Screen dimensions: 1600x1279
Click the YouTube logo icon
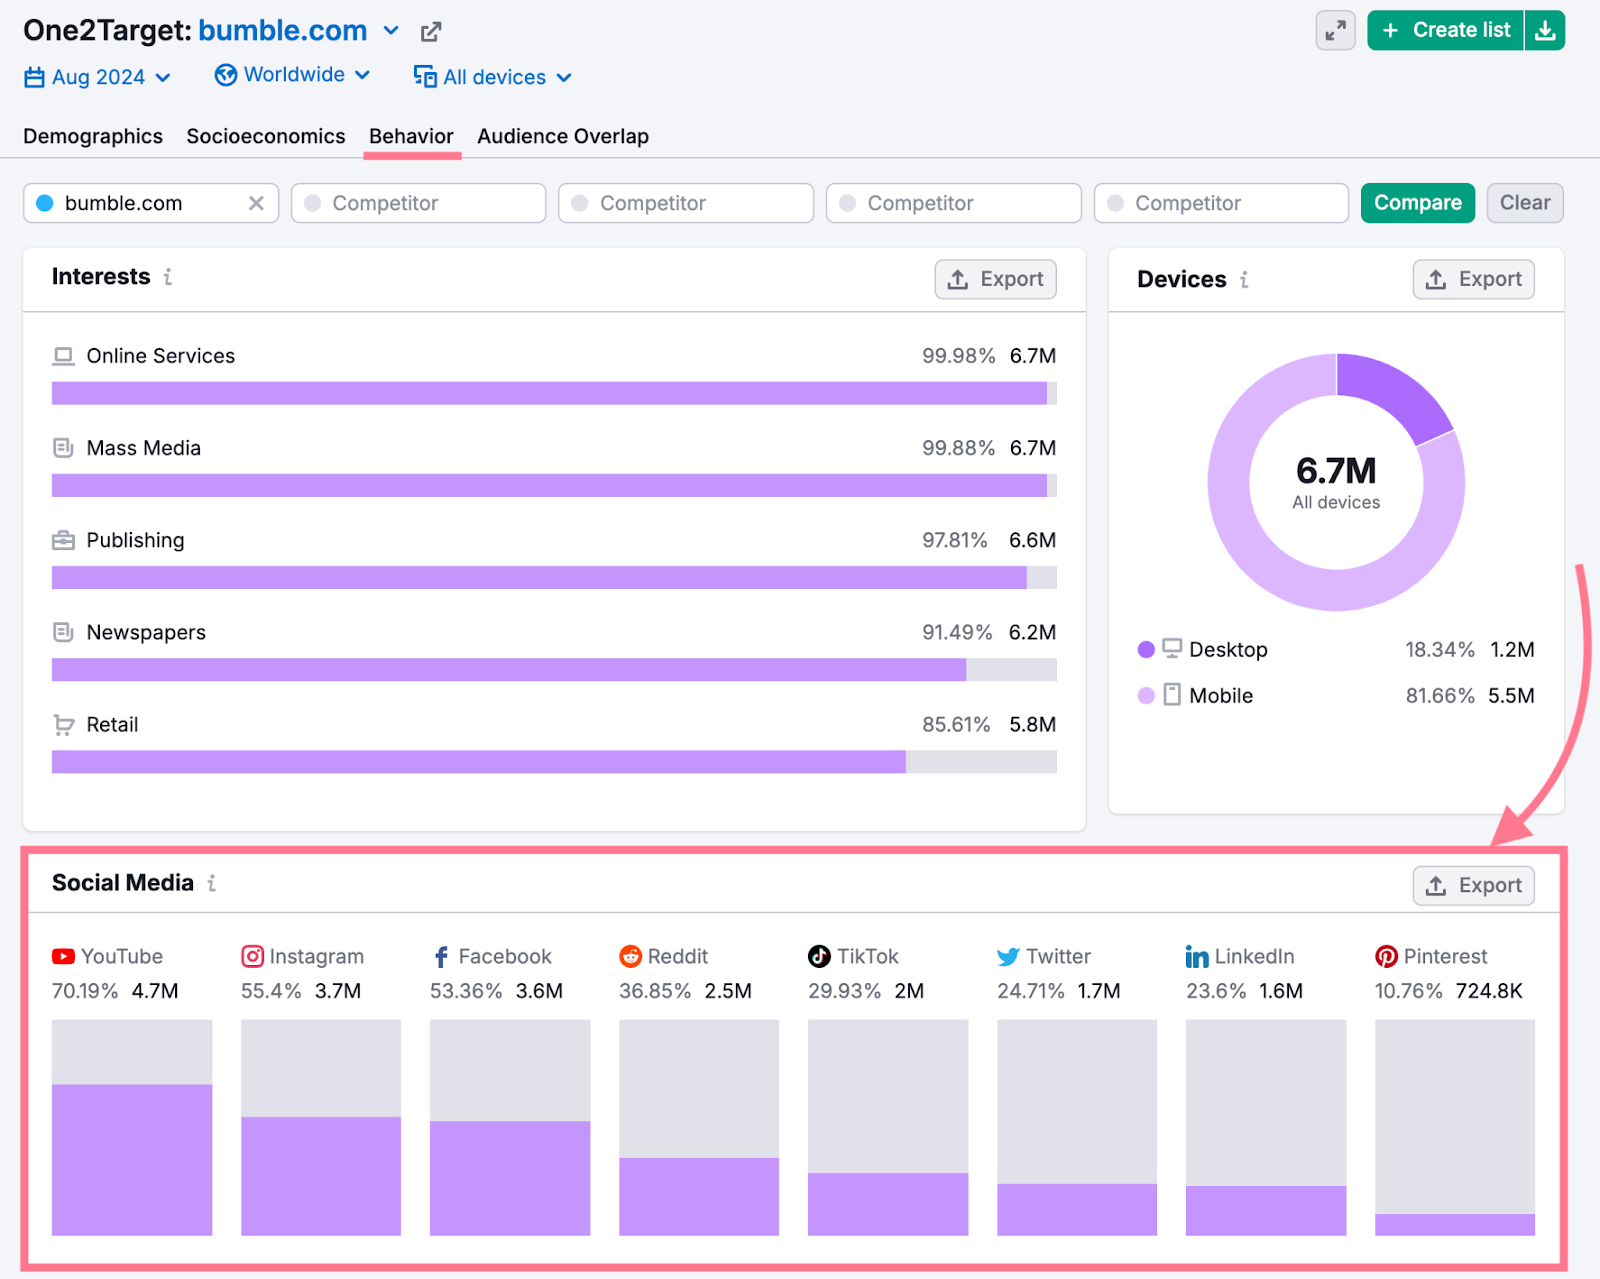(63, 957)
